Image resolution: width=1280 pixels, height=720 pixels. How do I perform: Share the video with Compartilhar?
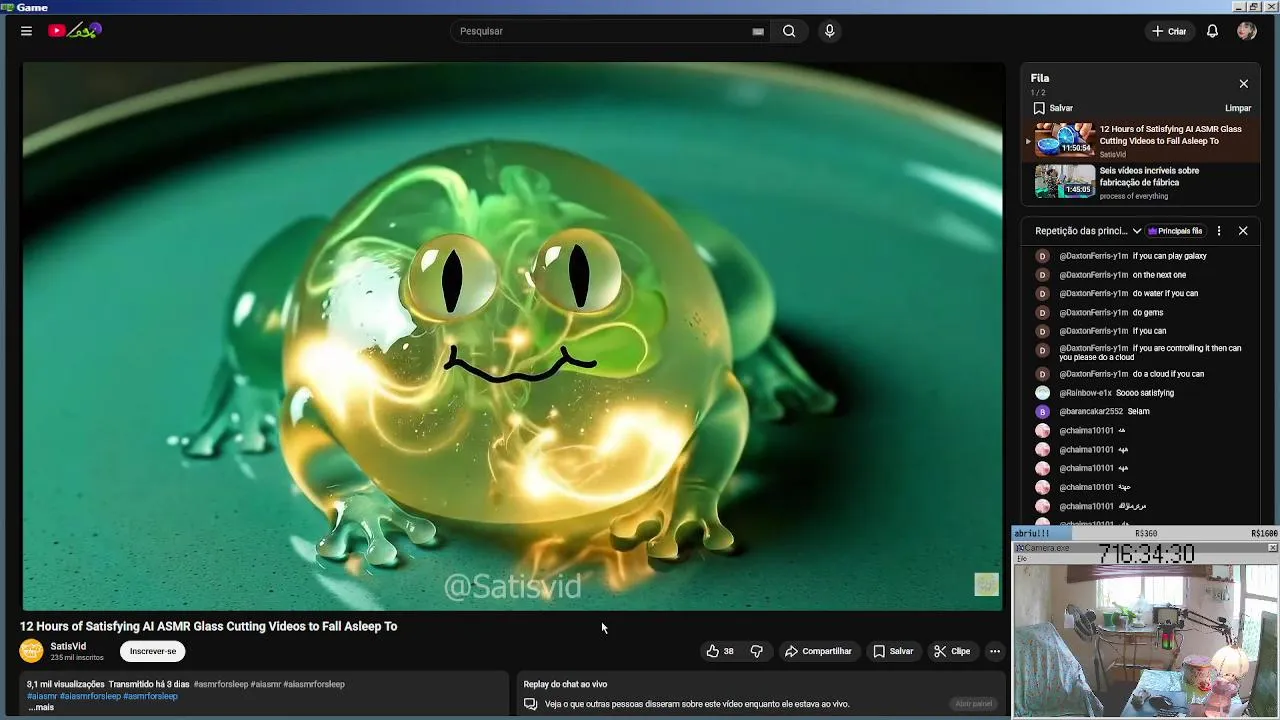pos(818,651)
